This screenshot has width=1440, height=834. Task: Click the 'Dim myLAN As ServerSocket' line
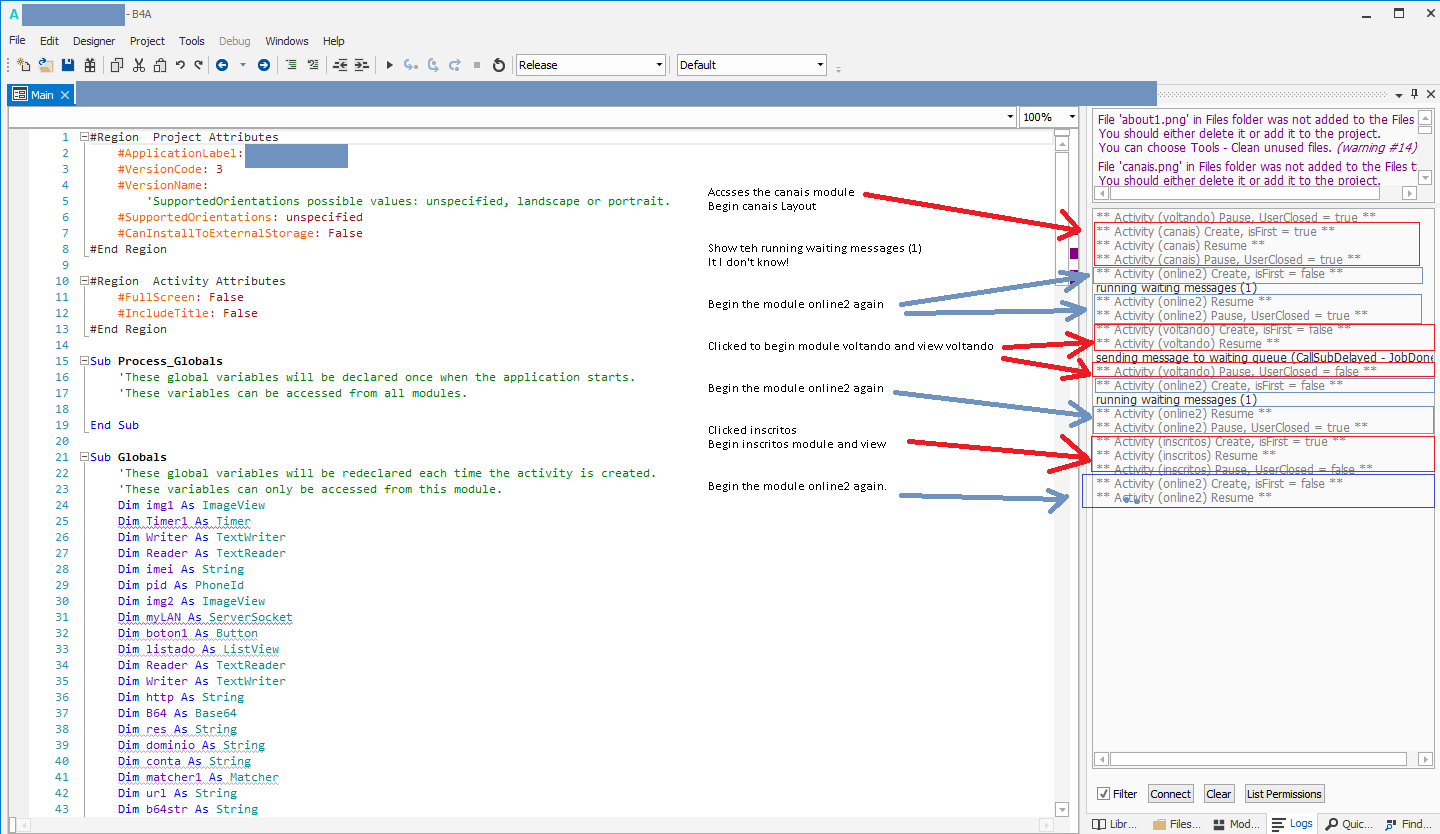point(205,617)
